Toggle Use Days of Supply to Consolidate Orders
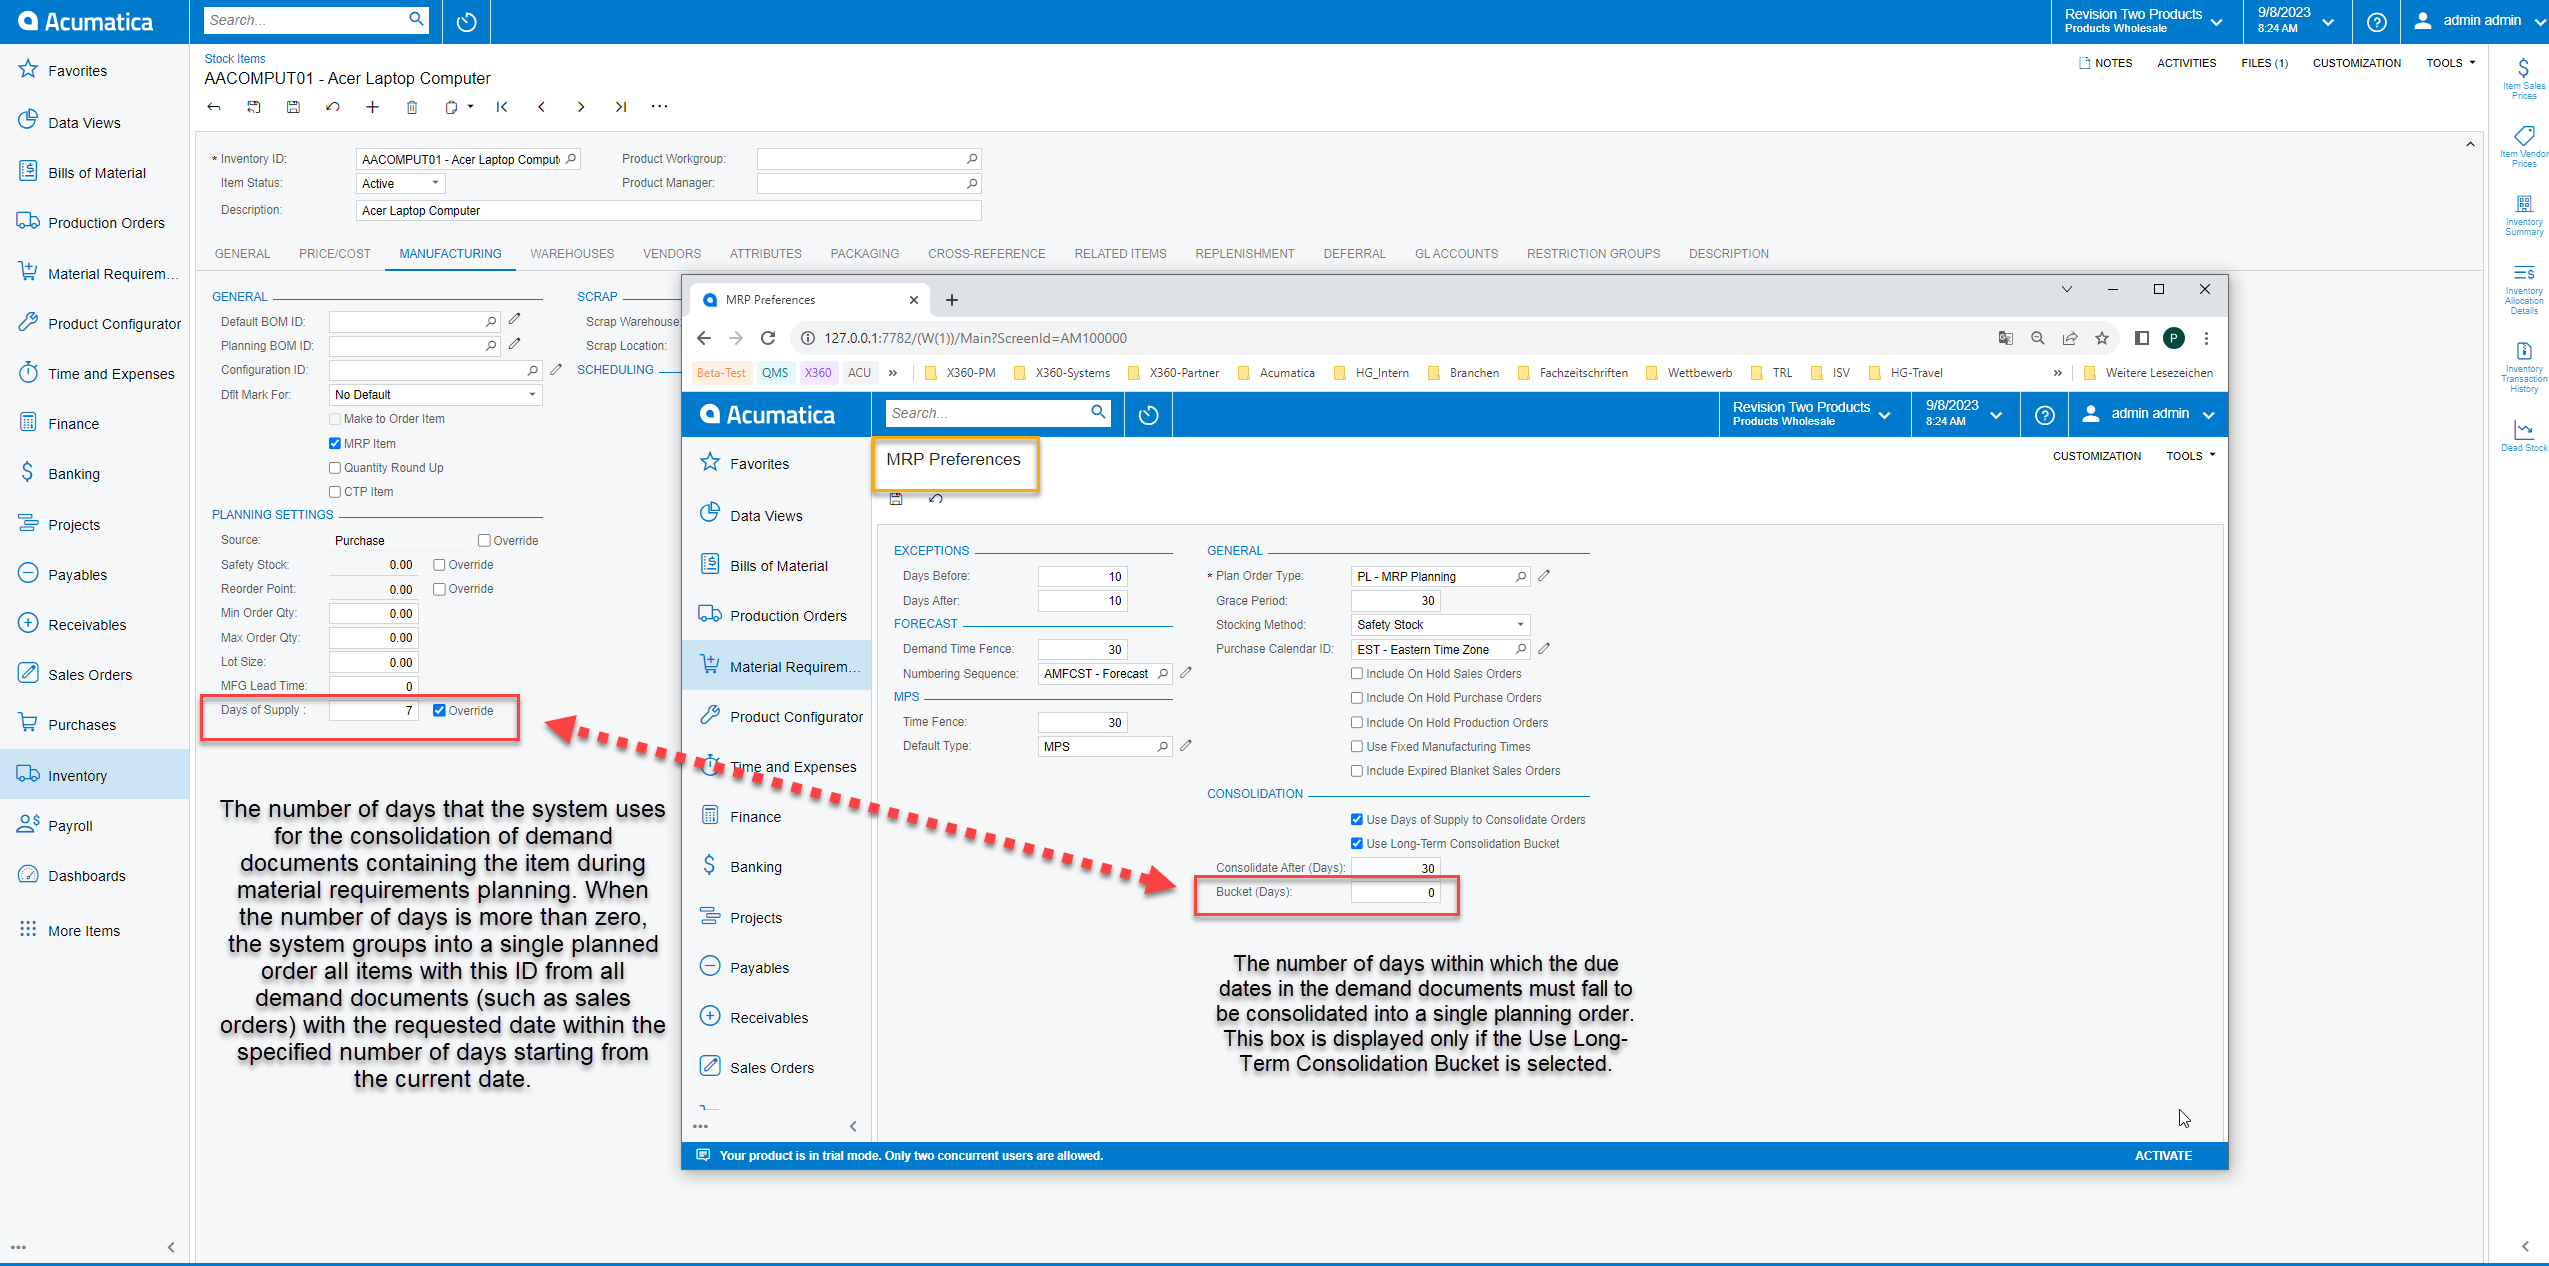Image resolution: width=2549 pixels, height=1266 pixels. (1357, 819)
